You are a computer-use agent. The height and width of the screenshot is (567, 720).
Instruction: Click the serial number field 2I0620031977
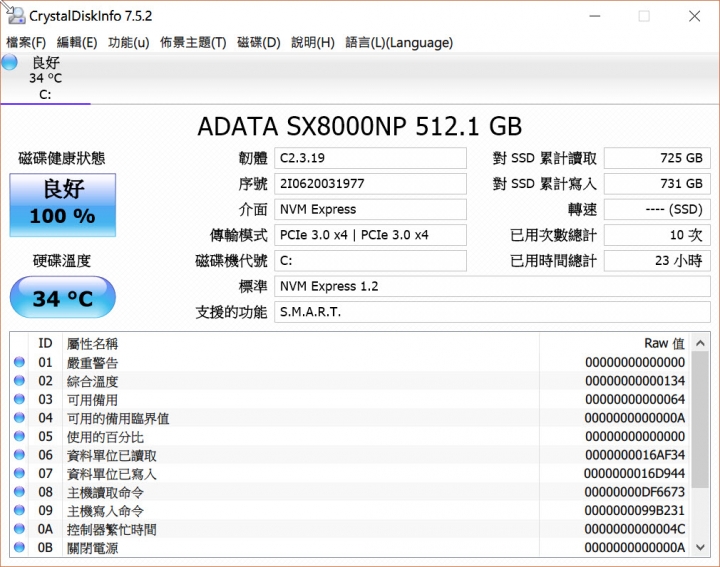[x=370, y=184]
